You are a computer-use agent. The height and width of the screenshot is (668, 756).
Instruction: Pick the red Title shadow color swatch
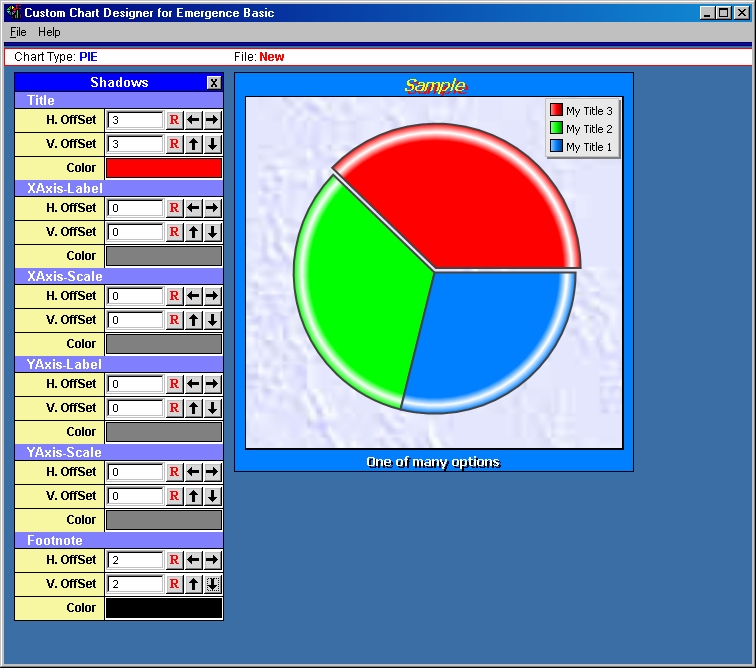pos(164,168)
